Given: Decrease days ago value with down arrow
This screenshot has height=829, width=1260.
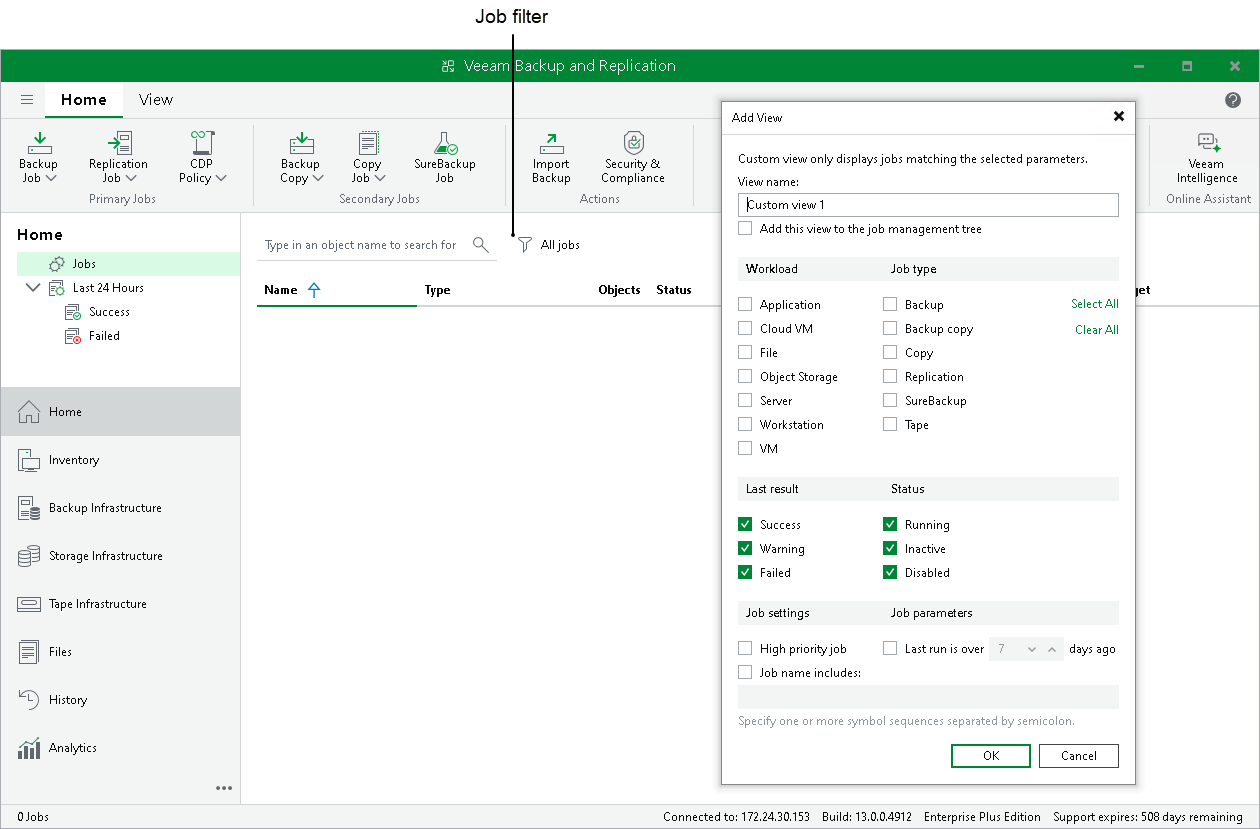Looking at the screenshot, I should 1032,649.
